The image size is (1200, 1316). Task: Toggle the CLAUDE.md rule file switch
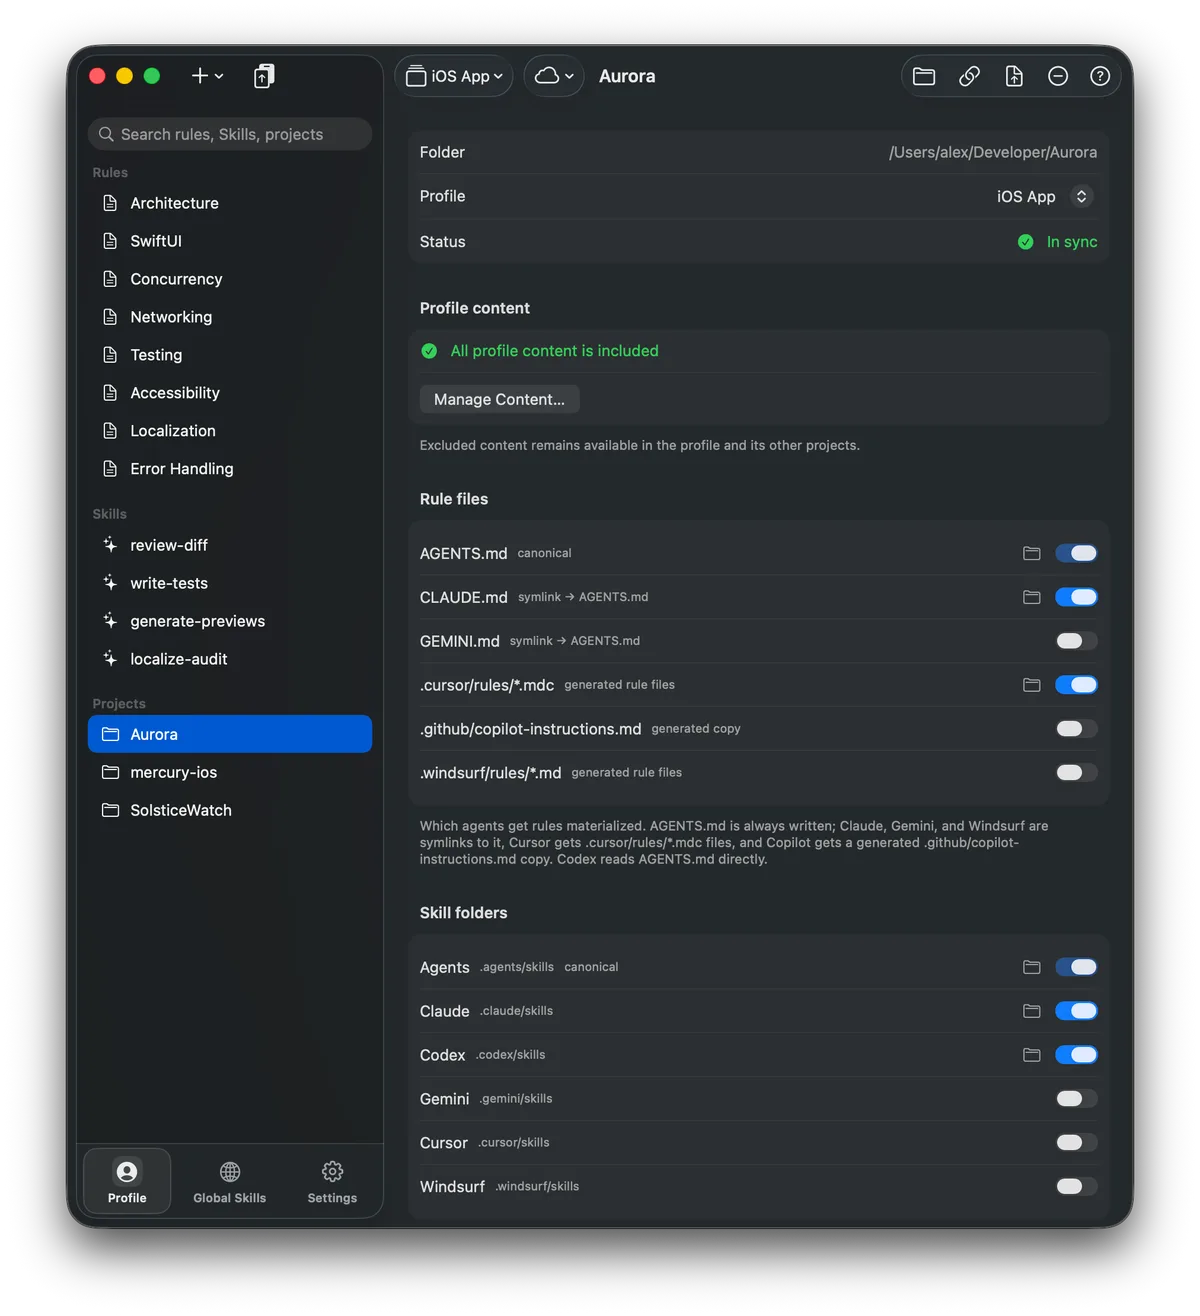(1076, 597)
